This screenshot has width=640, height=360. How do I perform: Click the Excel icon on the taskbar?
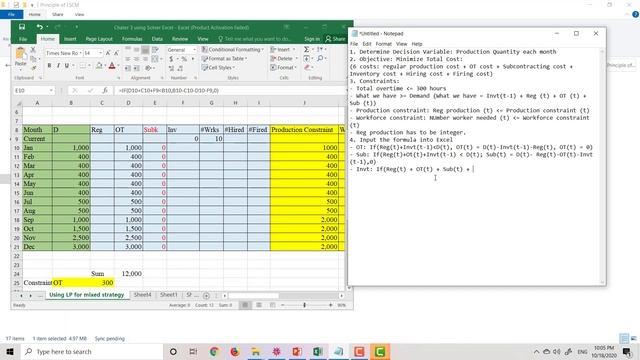pos(318,351)
